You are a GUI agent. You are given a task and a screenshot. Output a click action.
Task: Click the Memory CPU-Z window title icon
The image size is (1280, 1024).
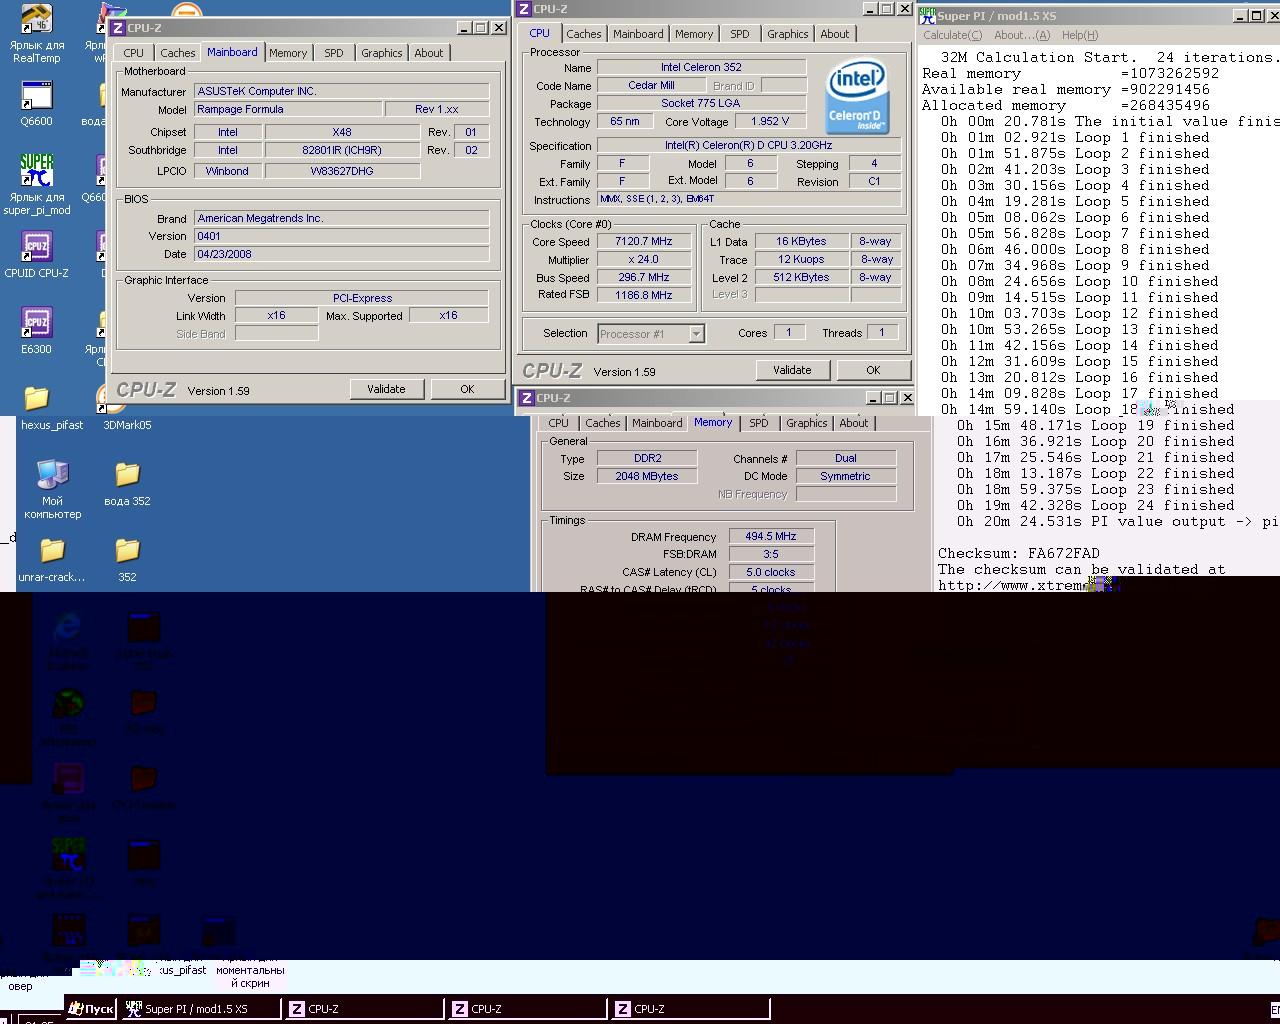point(526,398)
